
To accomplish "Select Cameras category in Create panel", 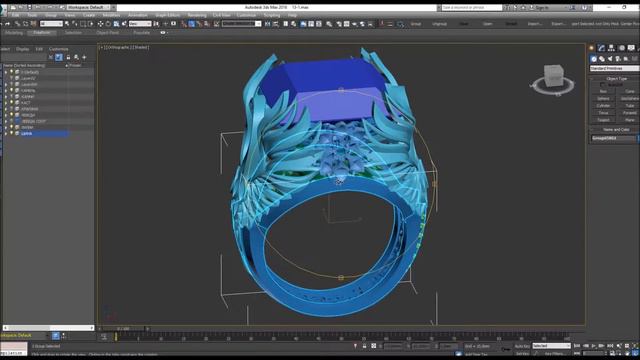I will coord(618,59).
